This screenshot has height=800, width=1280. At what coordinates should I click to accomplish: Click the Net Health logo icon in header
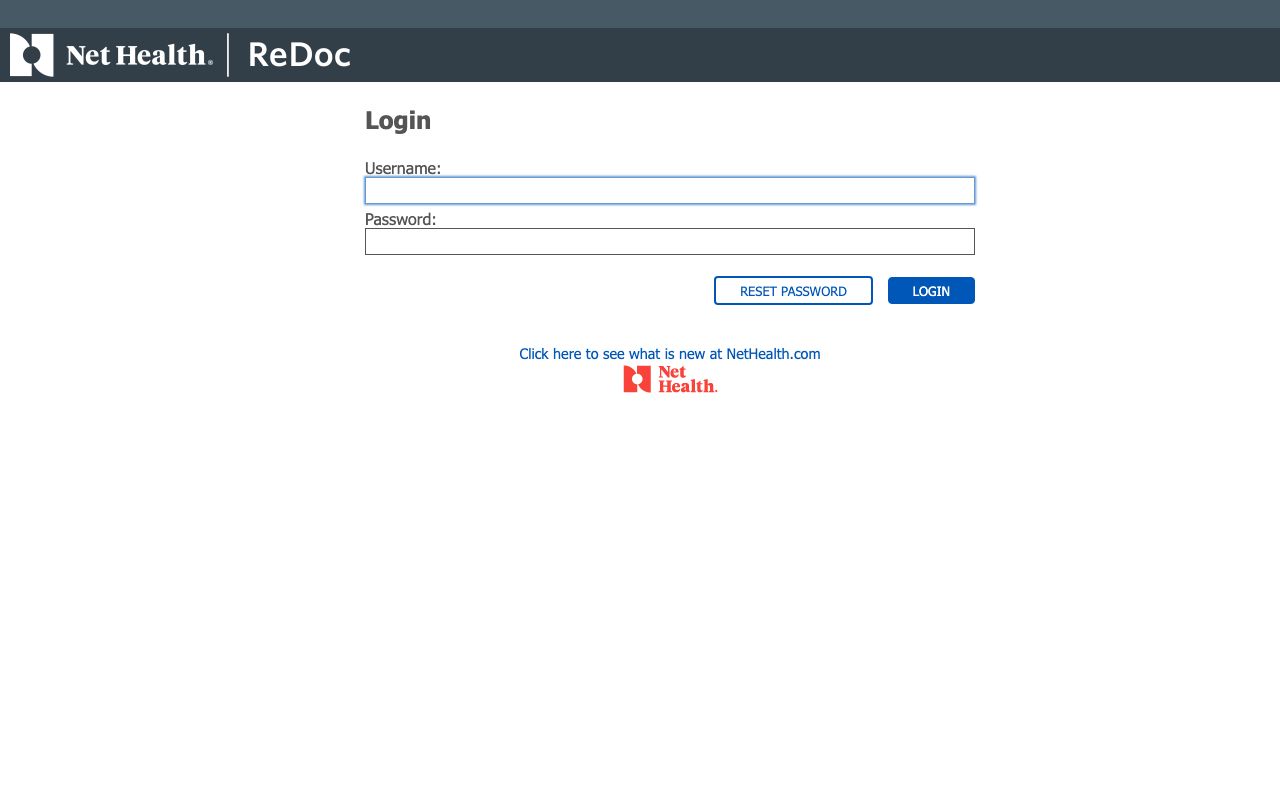click(31, 55)
